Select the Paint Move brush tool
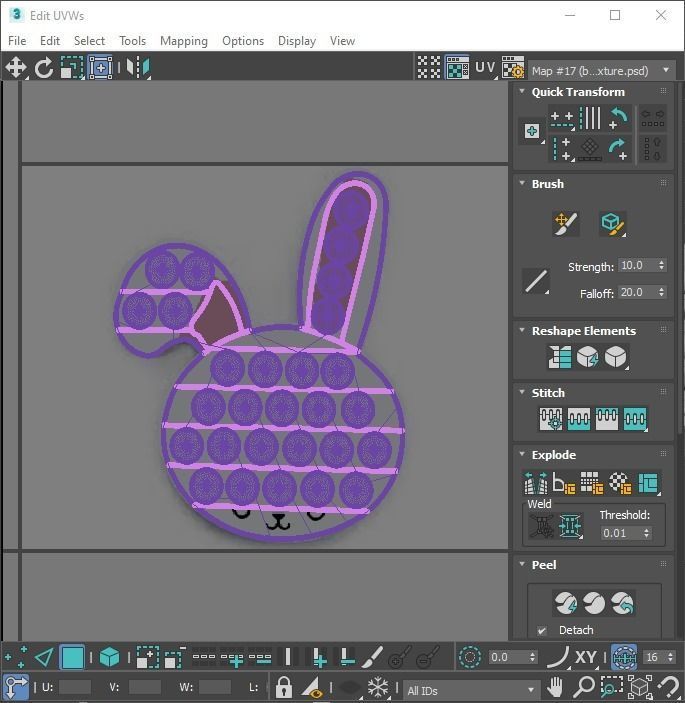Image resolution: width=685 pixels, height=703 pixels. (x=566, y=223)
